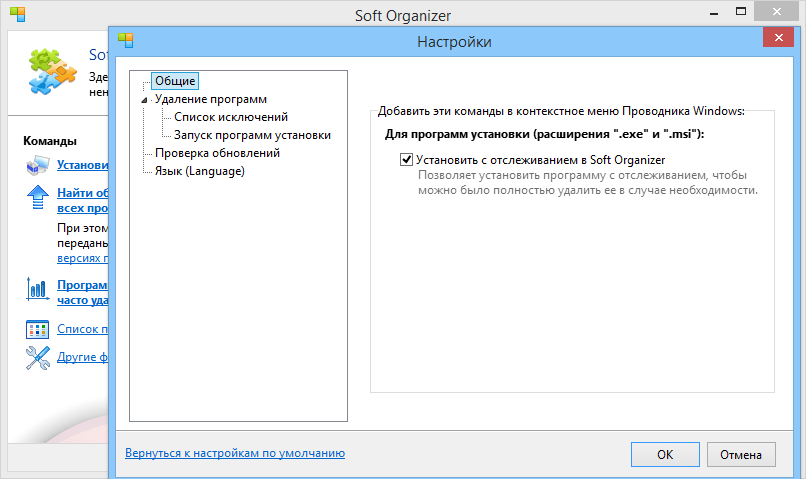This screenshot has width=806, height=479.
Task: Click the install program icon in Команды
Action: [x=38, y=165]
